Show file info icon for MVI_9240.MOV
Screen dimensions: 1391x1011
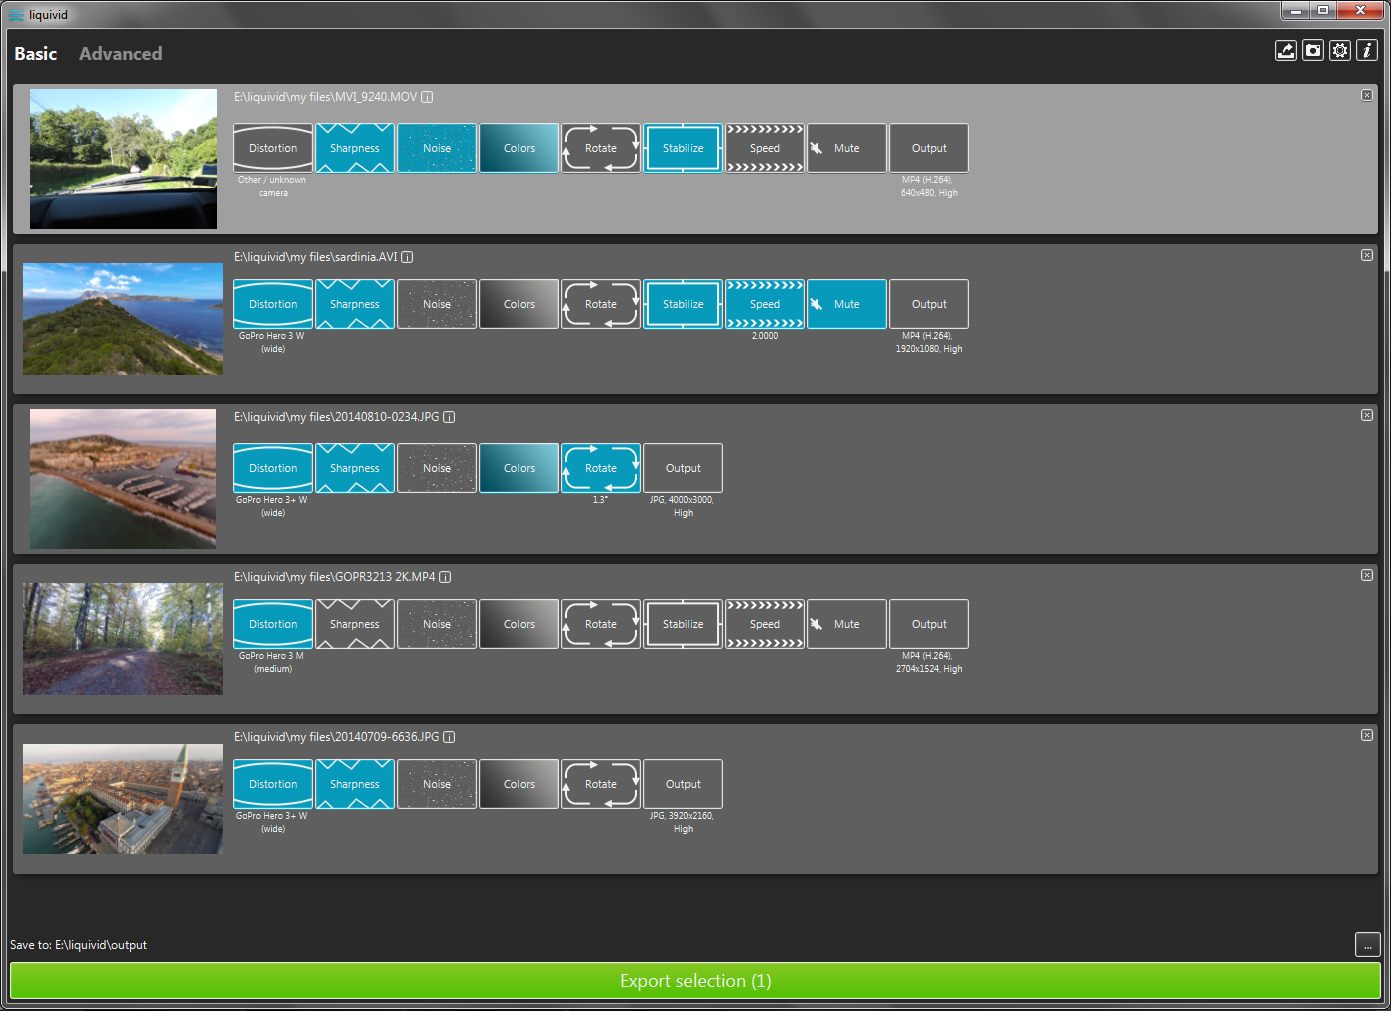click(427, 97)
